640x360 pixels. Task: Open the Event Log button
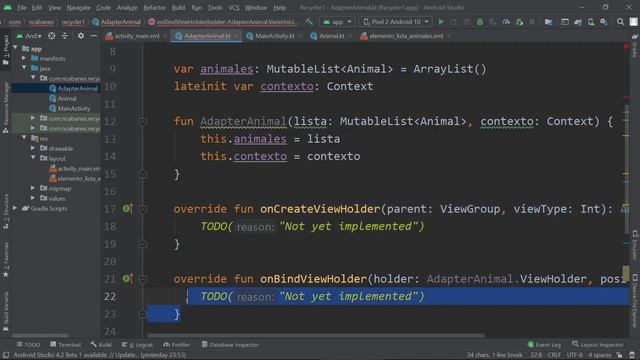coord(544,345)
